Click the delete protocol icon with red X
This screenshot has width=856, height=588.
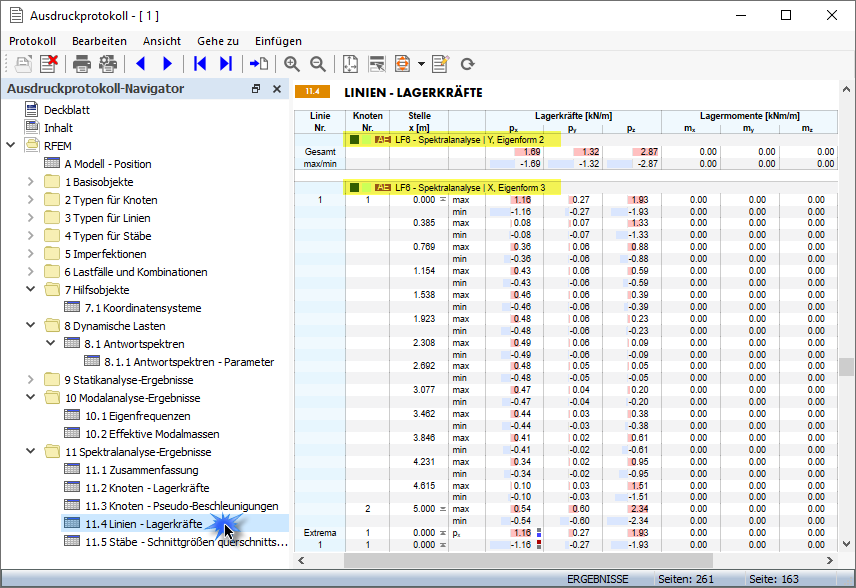tap(48, 64)
